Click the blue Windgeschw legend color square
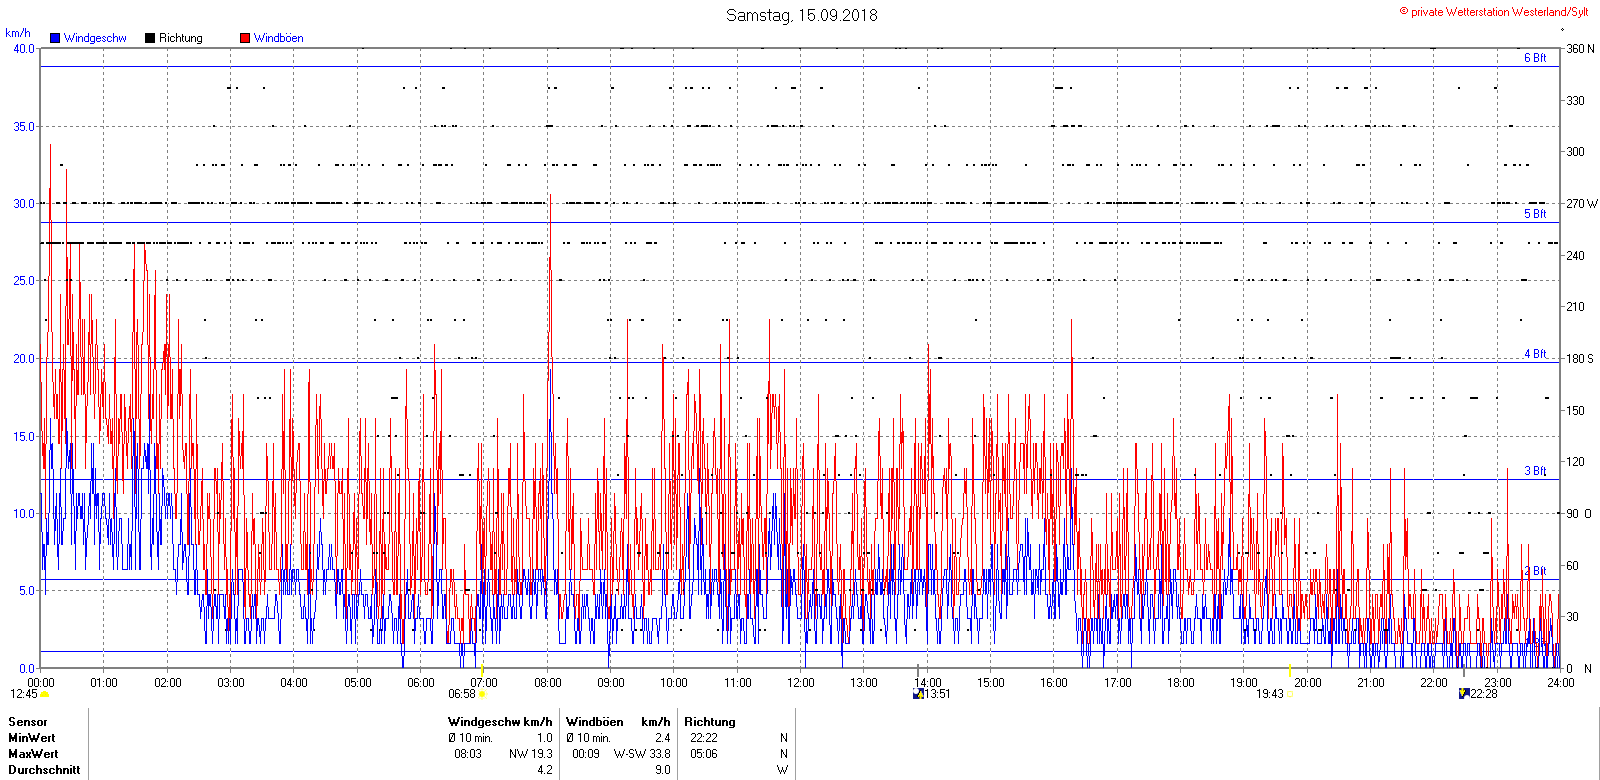 pyautogui.click(x=55, y=38)
